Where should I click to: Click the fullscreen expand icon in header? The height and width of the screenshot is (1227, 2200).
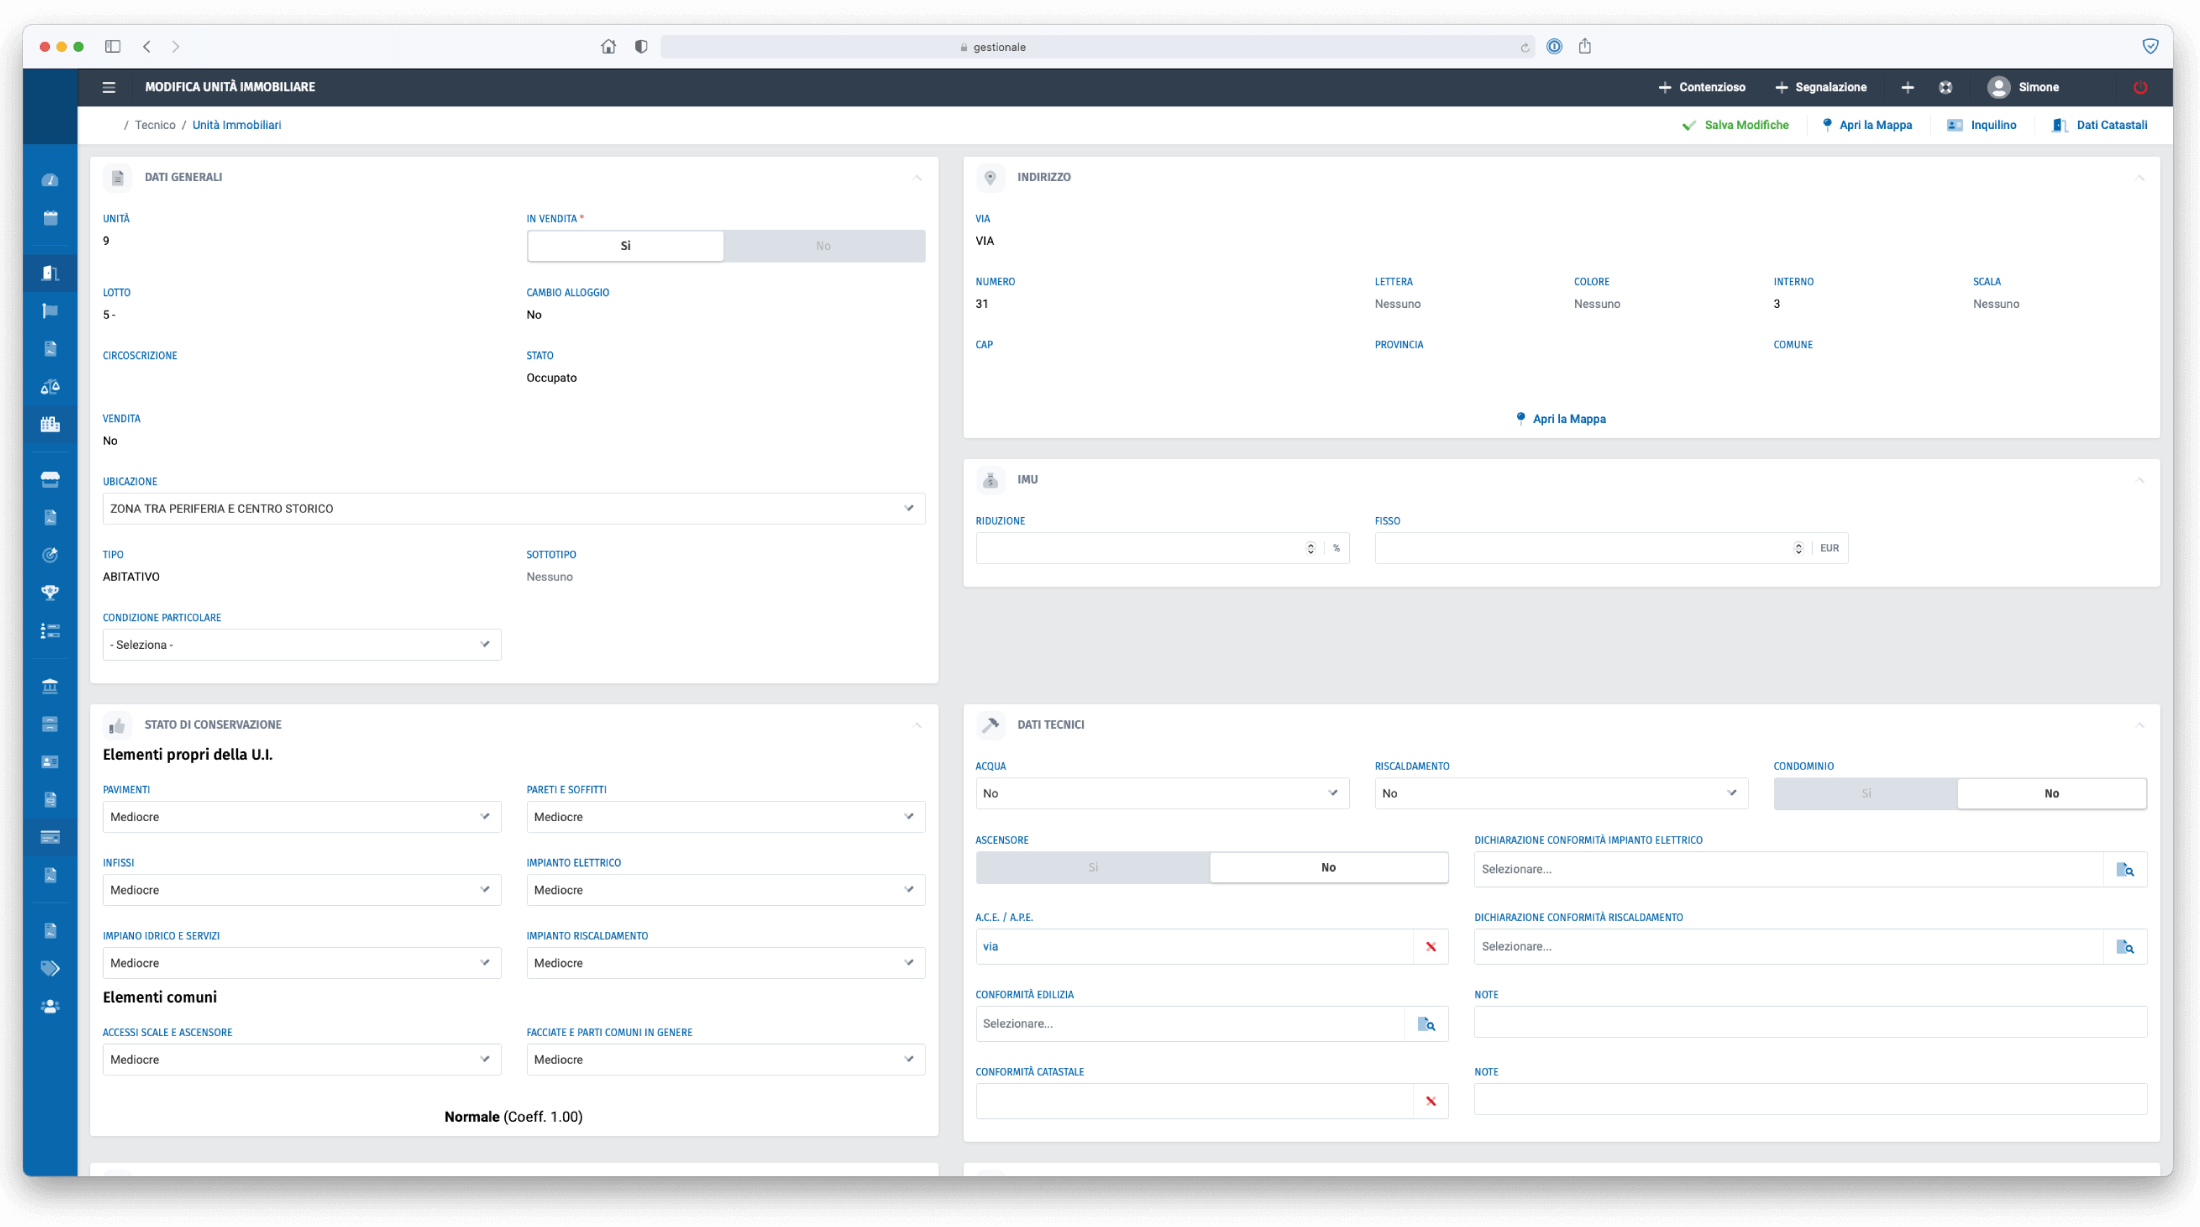click(x=1945, y=87)
